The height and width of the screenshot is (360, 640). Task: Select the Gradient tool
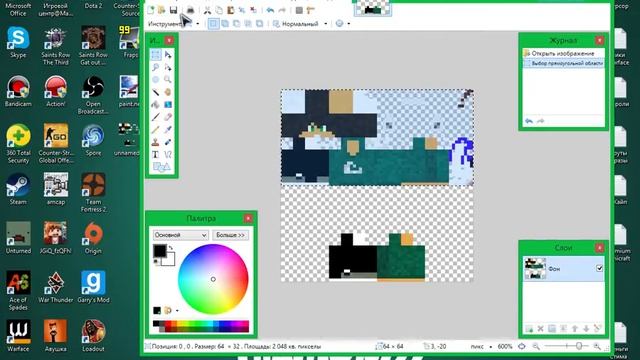click(168, 105)
